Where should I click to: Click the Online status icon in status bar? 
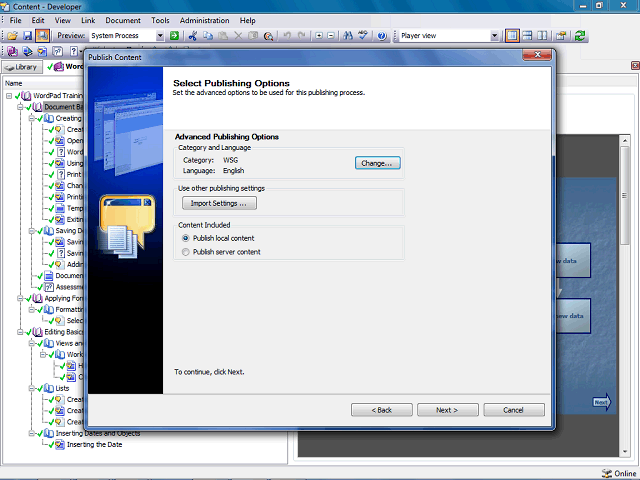[x=607, y=473]
